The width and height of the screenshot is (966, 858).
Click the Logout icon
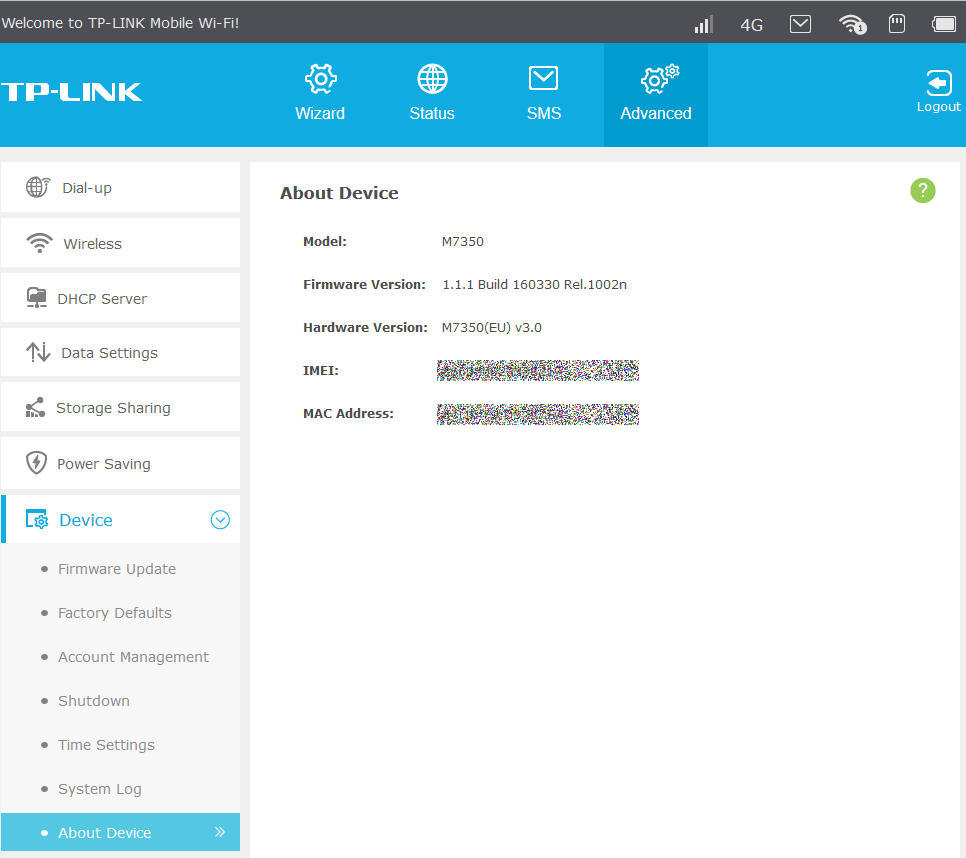tap(938, 83)
